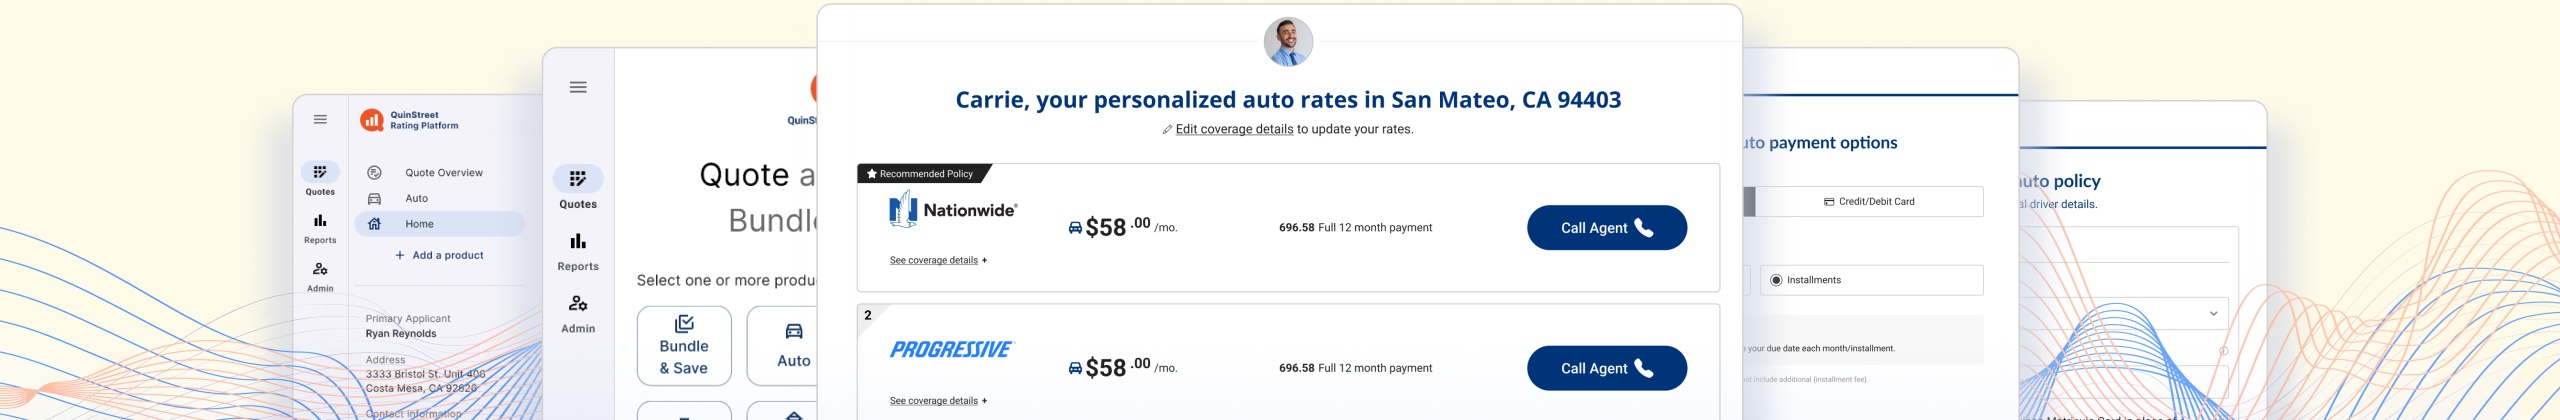The width and height of the screenshot is (2560, 420).
Task: Select Auto item in product list
Action: point(417,198)
